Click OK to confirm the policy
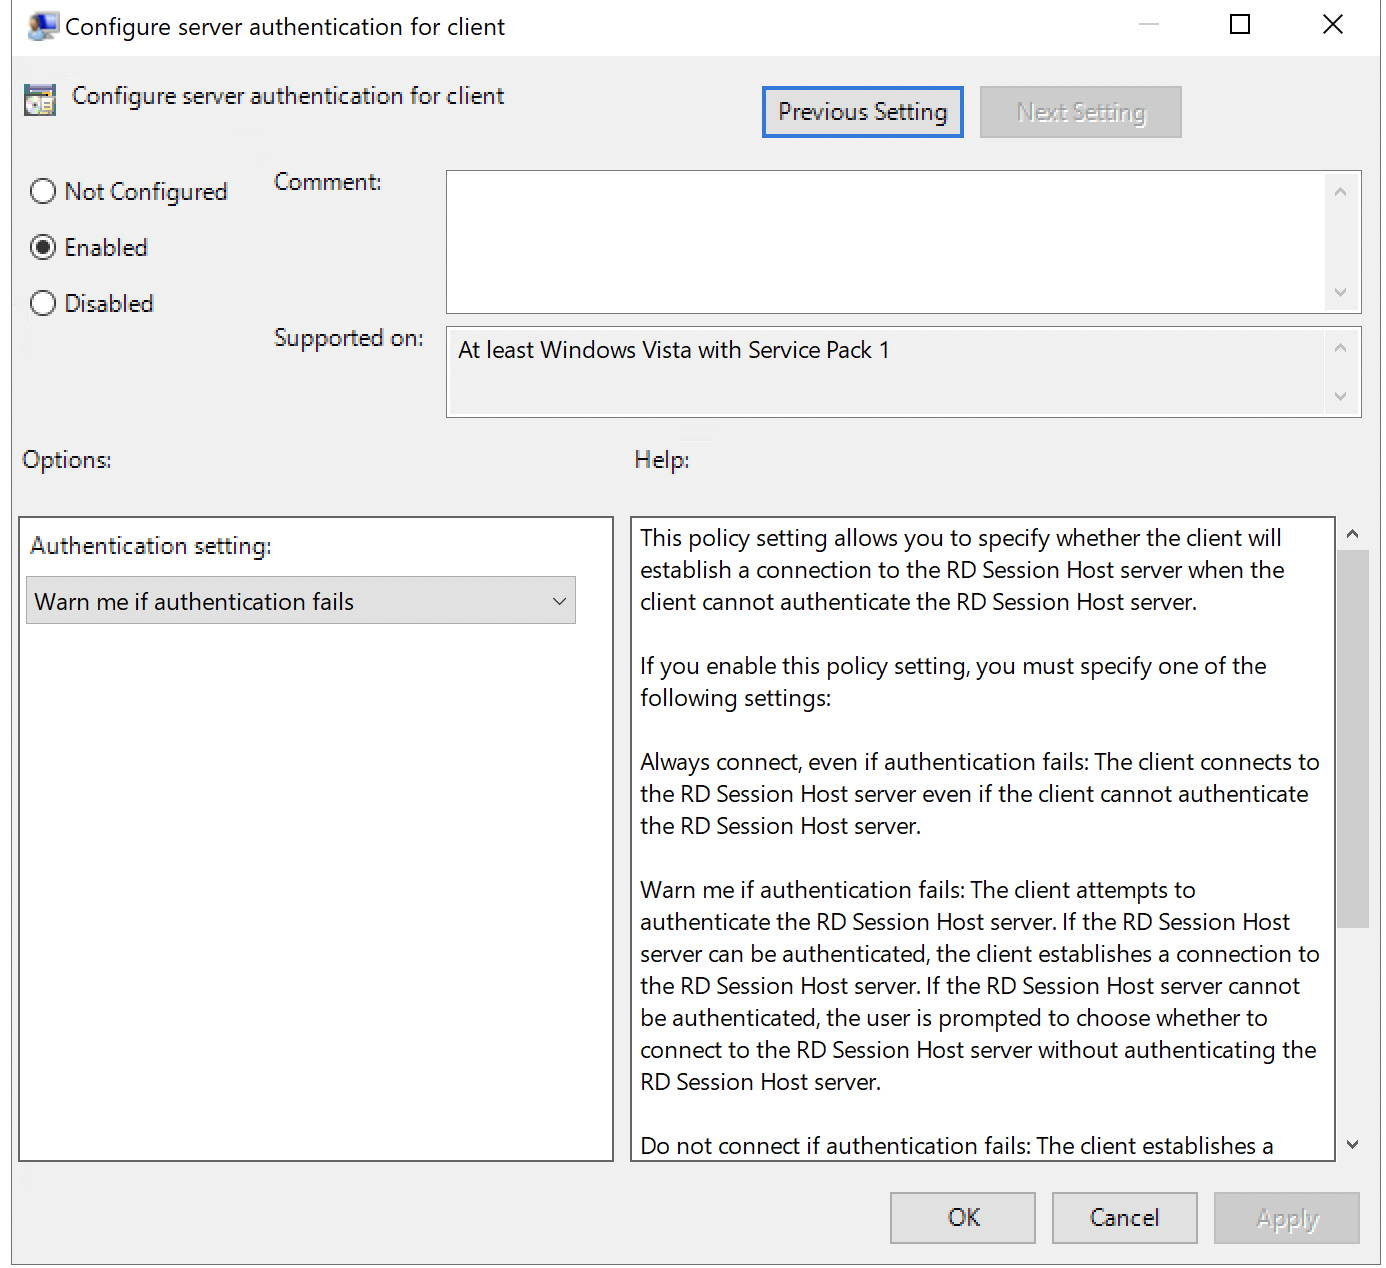 962,1217
